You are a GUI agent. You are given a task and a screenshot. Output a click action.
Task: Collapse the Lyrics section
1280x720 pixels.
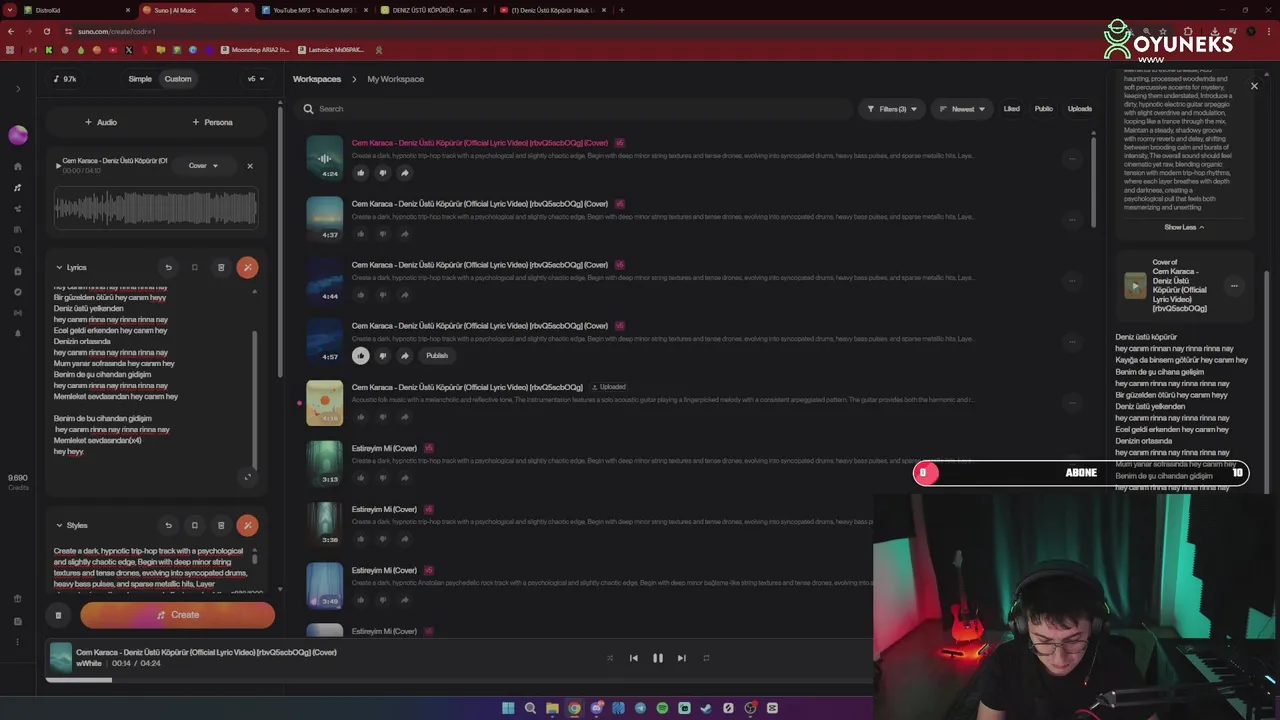click(x=59, y=268)
